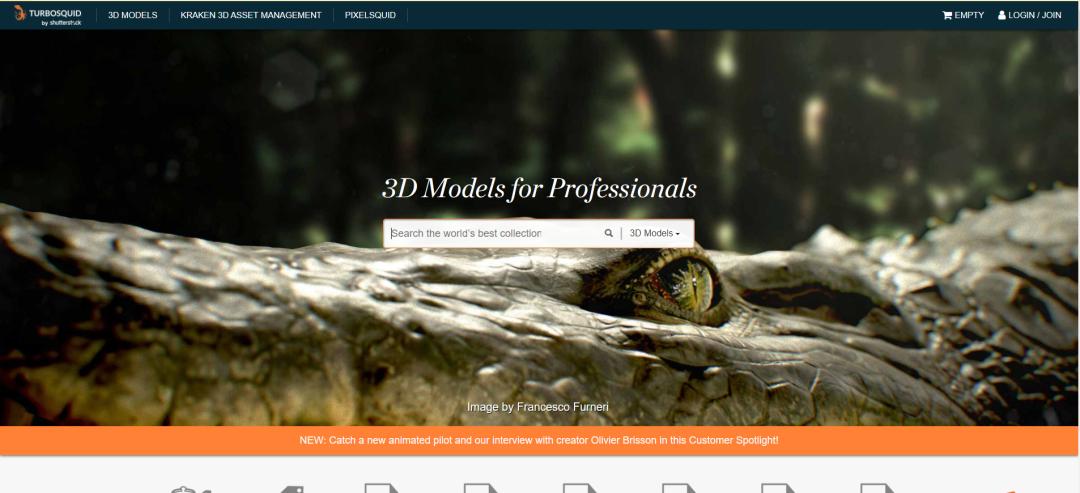This screenshot has width=1080, height=493.
Task: Open the 3D Models menu
Action: click(132, 15)
